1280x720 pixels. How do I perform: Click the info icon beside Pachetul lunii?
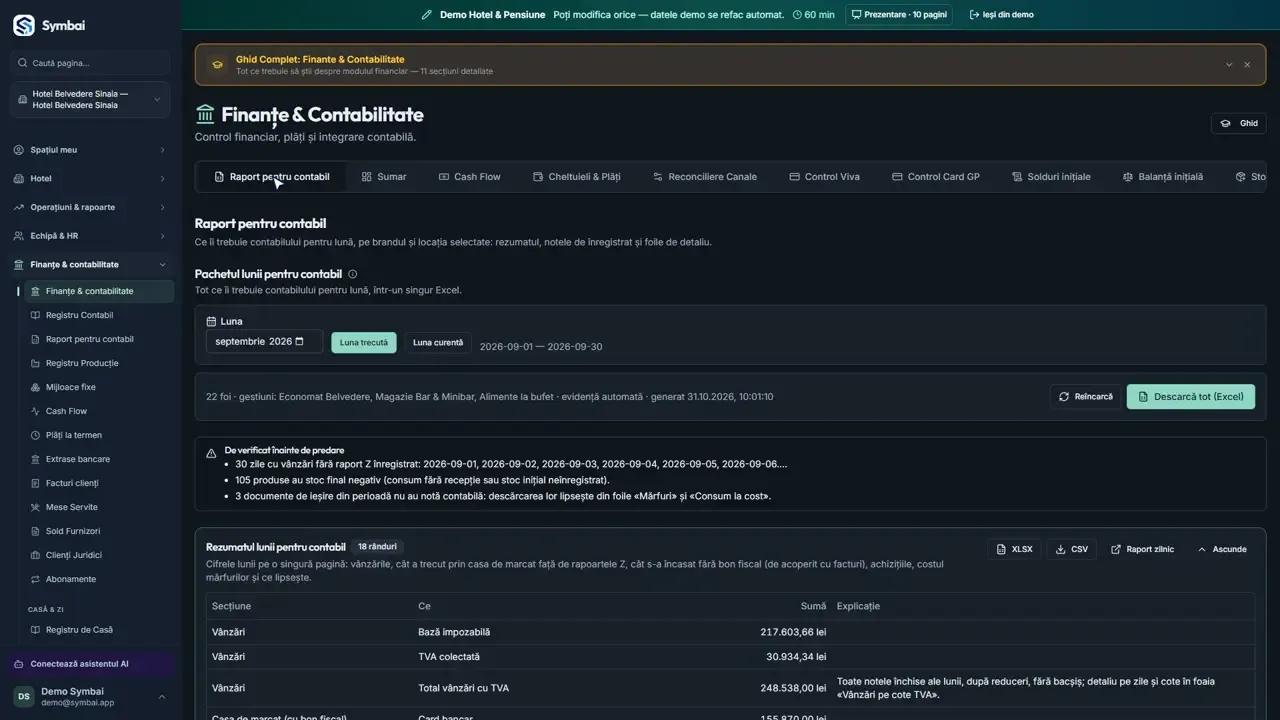click(x=353, y=274)
